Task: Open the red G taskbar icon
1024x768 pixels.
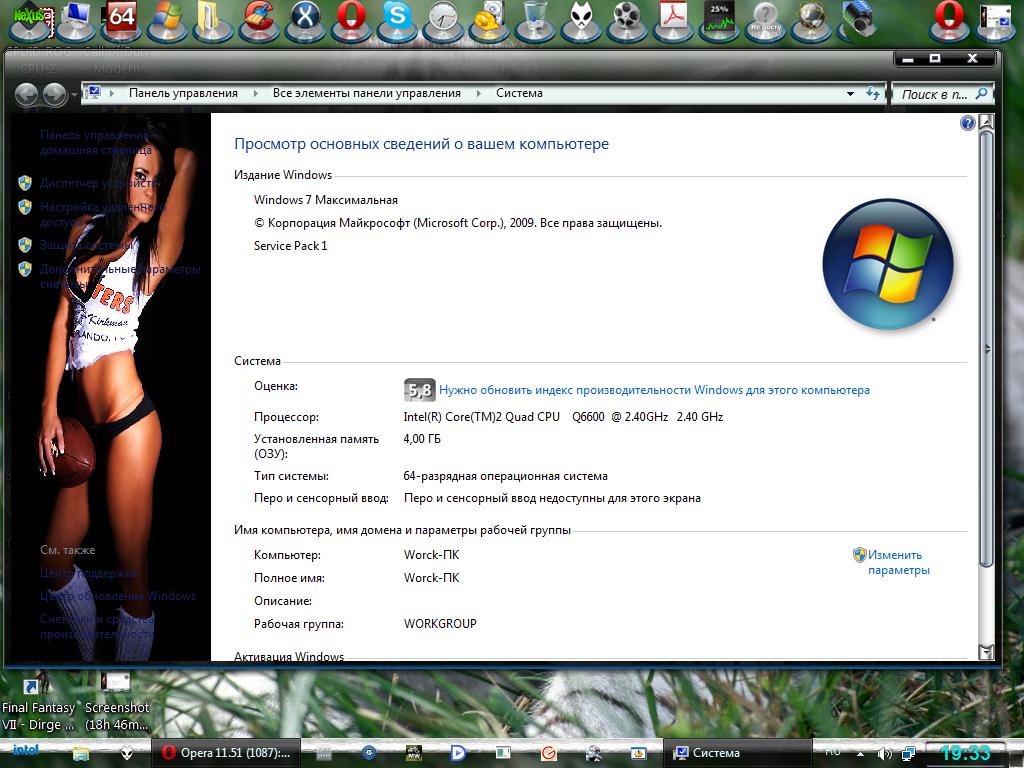Action: [549, 754]
